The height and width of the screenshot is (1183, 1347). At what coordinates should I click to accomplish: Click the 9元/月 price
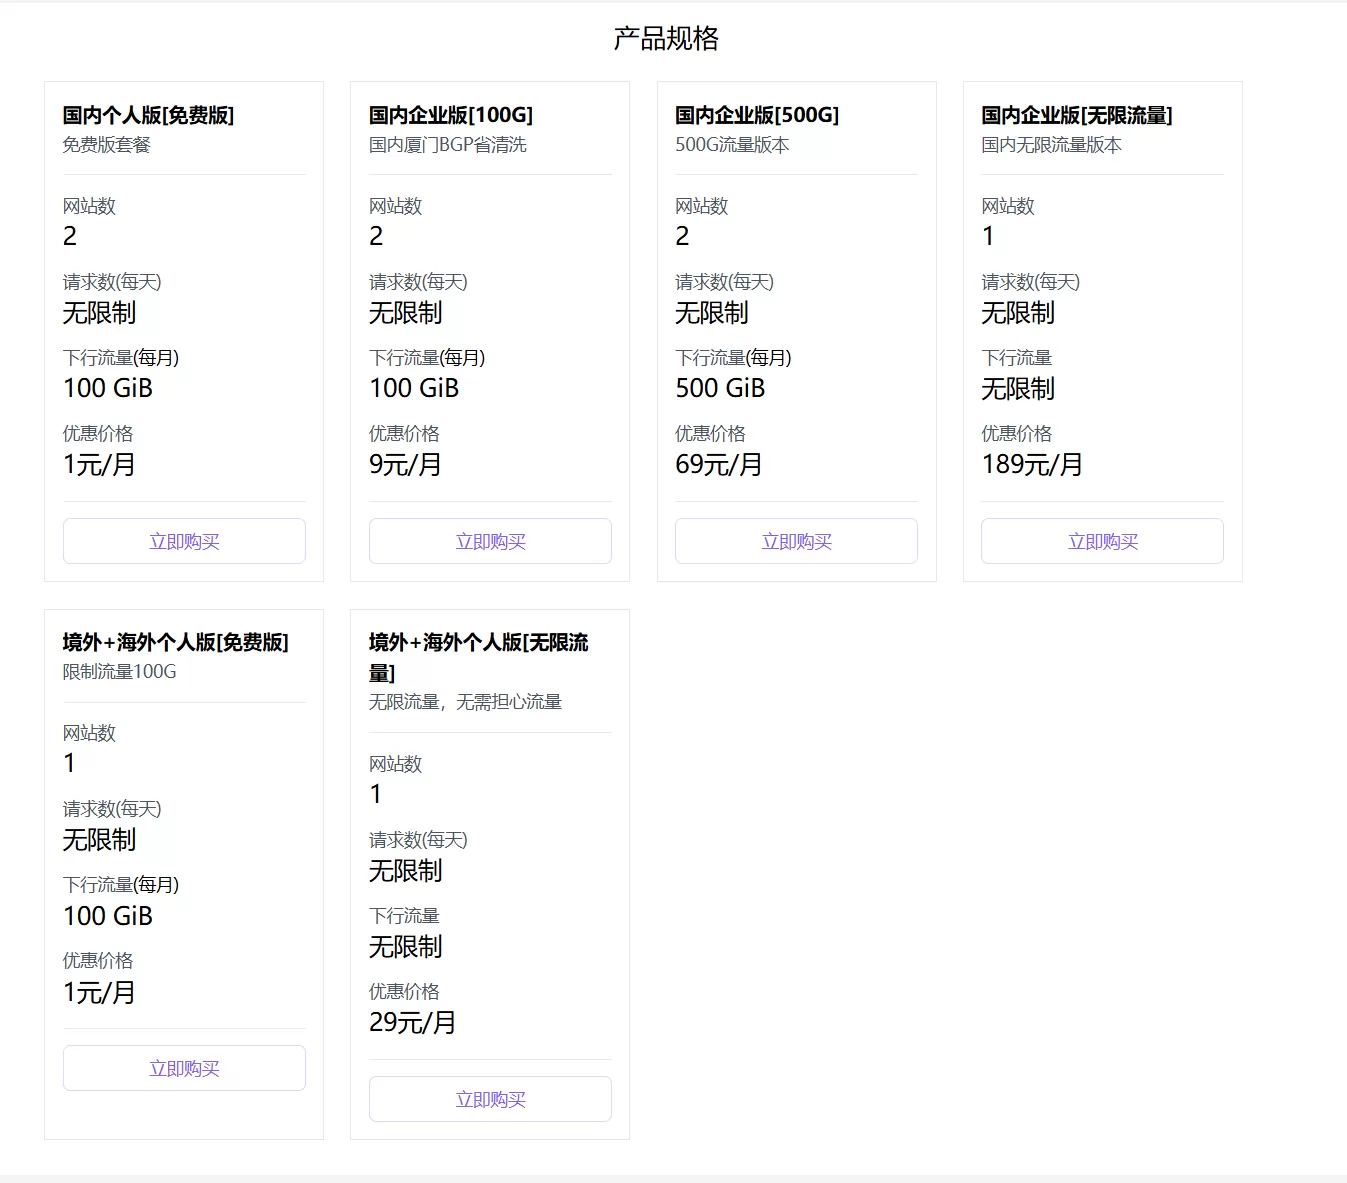click(405, 464)
